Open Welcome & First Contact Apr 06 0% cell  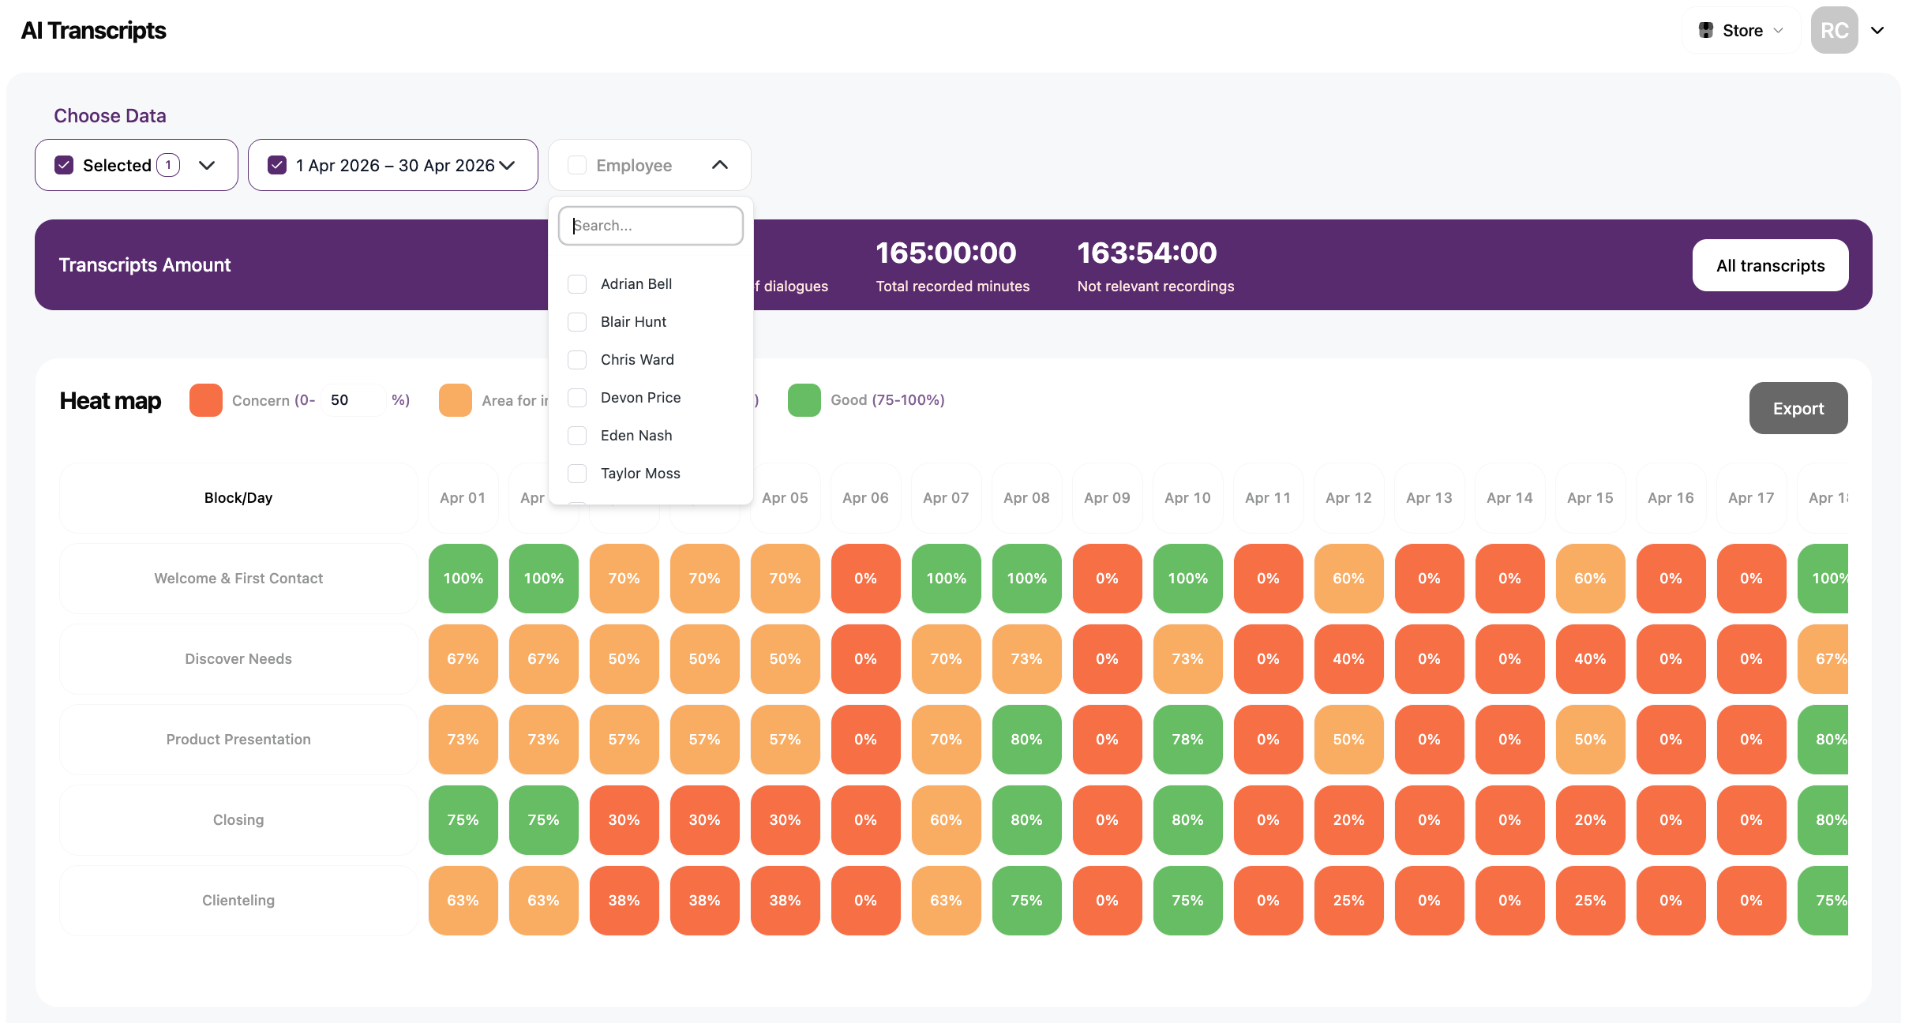[x=866, y=579]
